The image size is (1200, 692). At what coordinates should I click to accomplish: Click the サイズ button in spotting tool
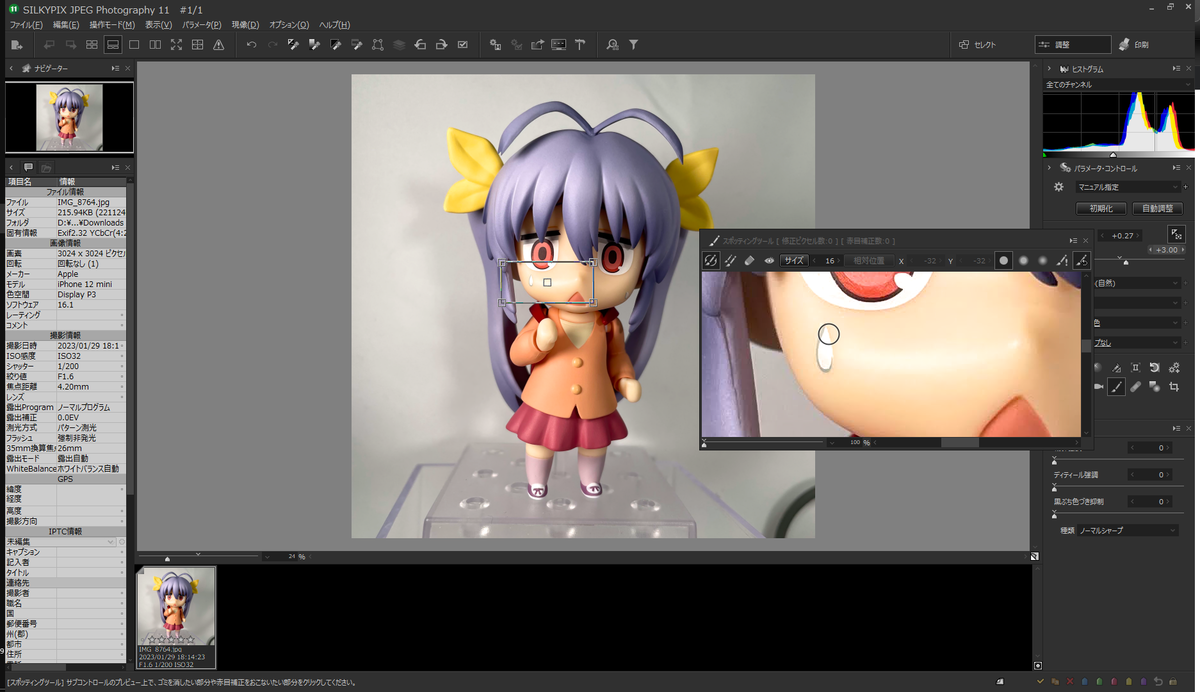[794, 260]
